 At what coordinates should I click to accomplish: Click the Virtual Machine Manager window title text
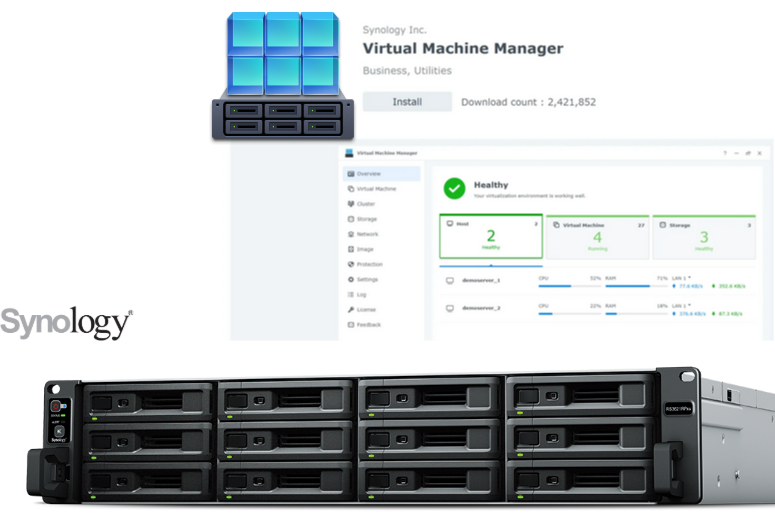pos(387,153)
